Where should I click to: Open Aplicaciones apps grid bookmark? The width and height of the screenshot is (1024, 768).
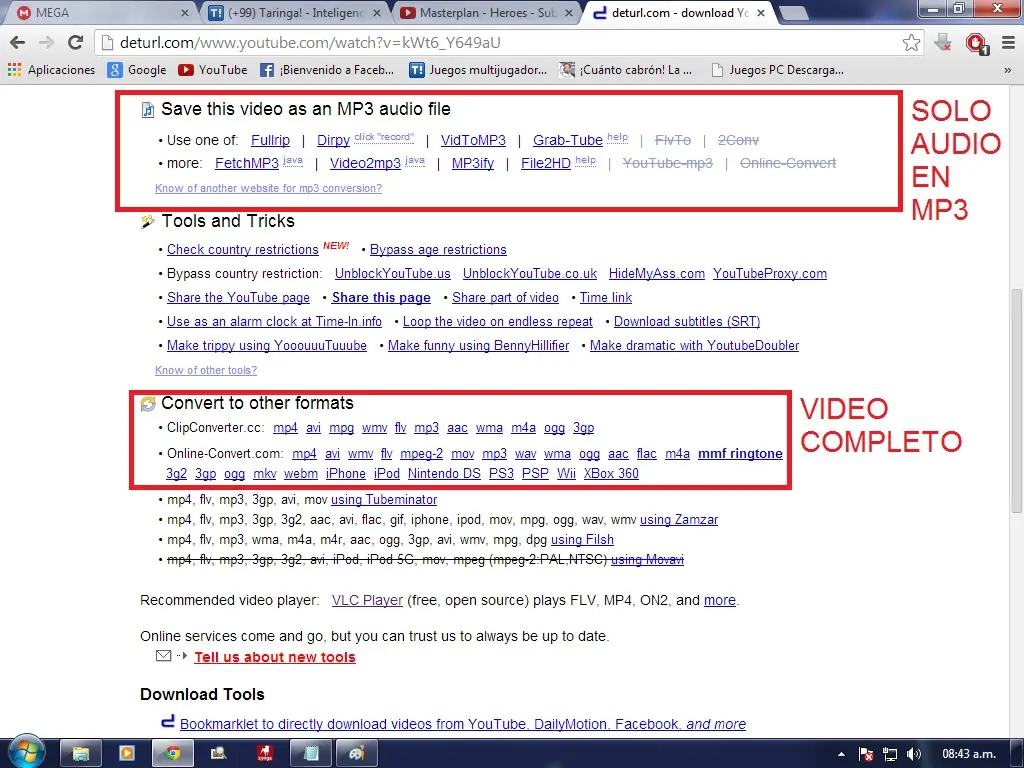(x=51, y=70)
